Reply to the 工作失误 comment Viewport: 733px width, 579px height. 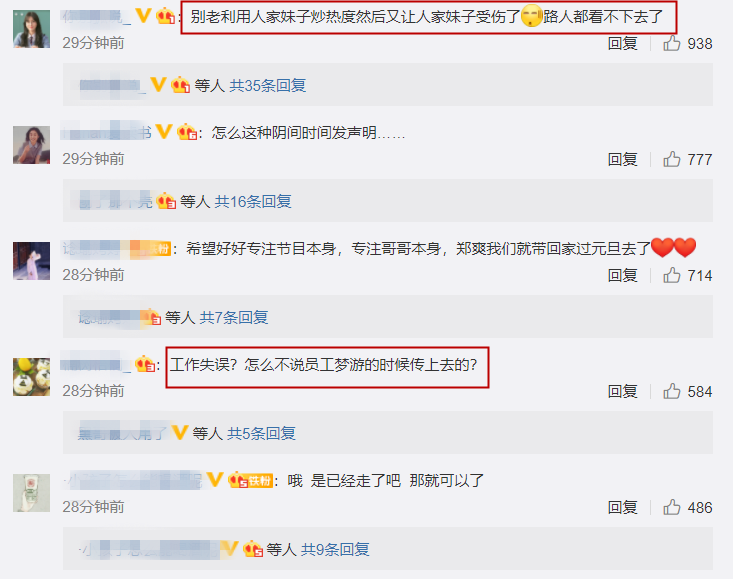[623, 392]
